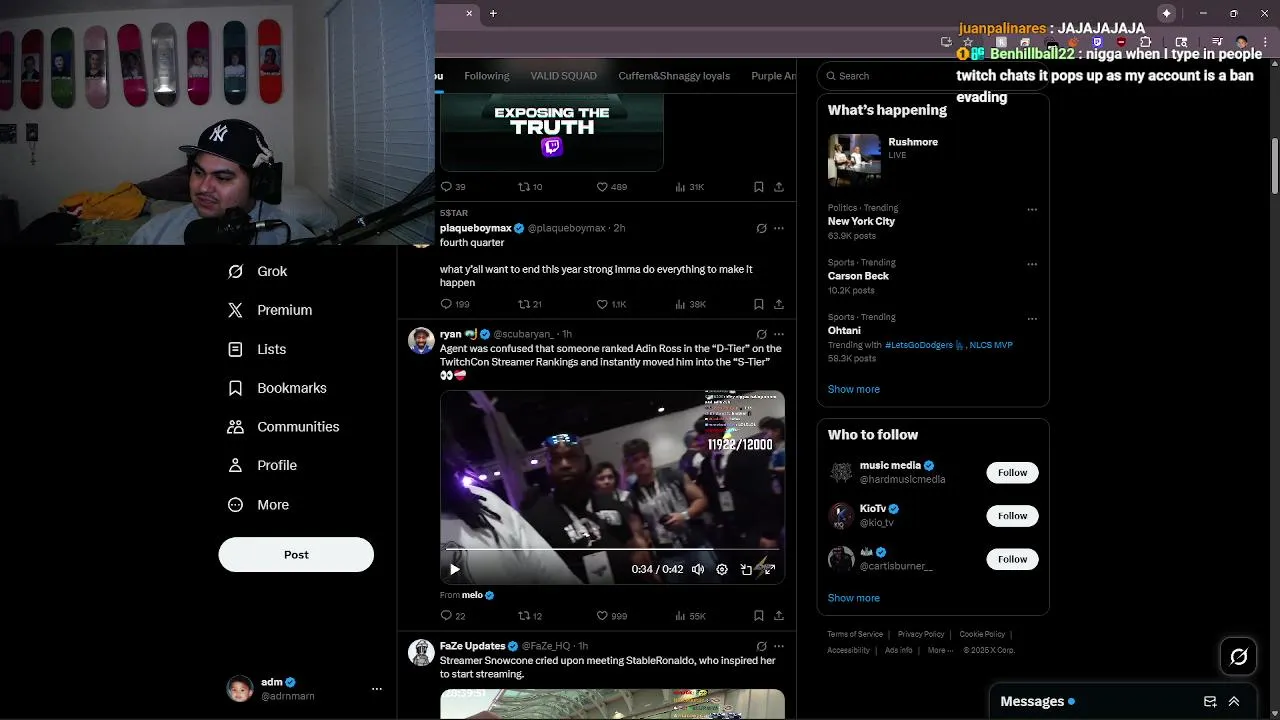This screenshot has width=1280, height=720.
Task: Like the Exposing the Truth post with 489 likes
Action: 611,187
